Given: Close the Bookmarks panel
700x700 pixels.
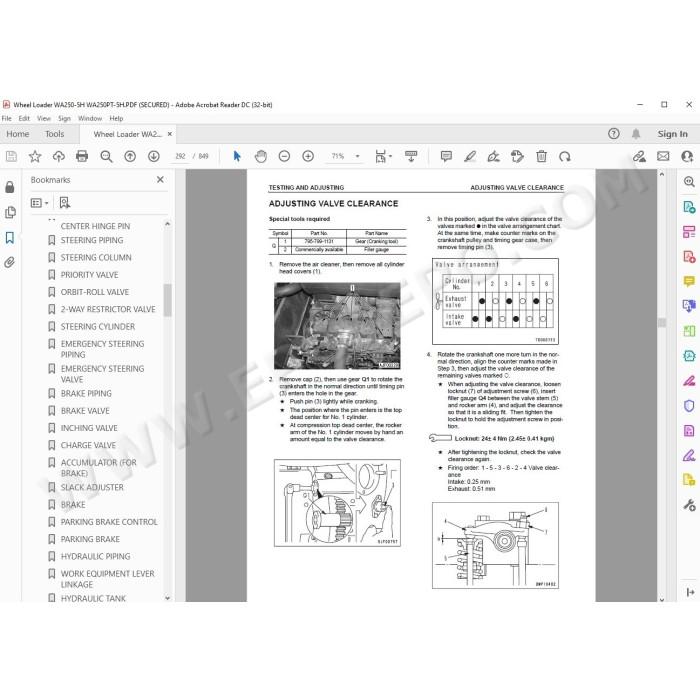Looking at the screenshot, I should [160, 179].
